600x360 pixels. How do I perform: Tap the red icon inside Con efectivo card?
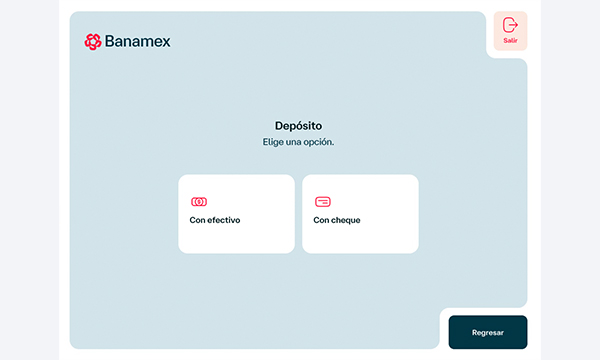pyautogui.click(x=199, y=202)
